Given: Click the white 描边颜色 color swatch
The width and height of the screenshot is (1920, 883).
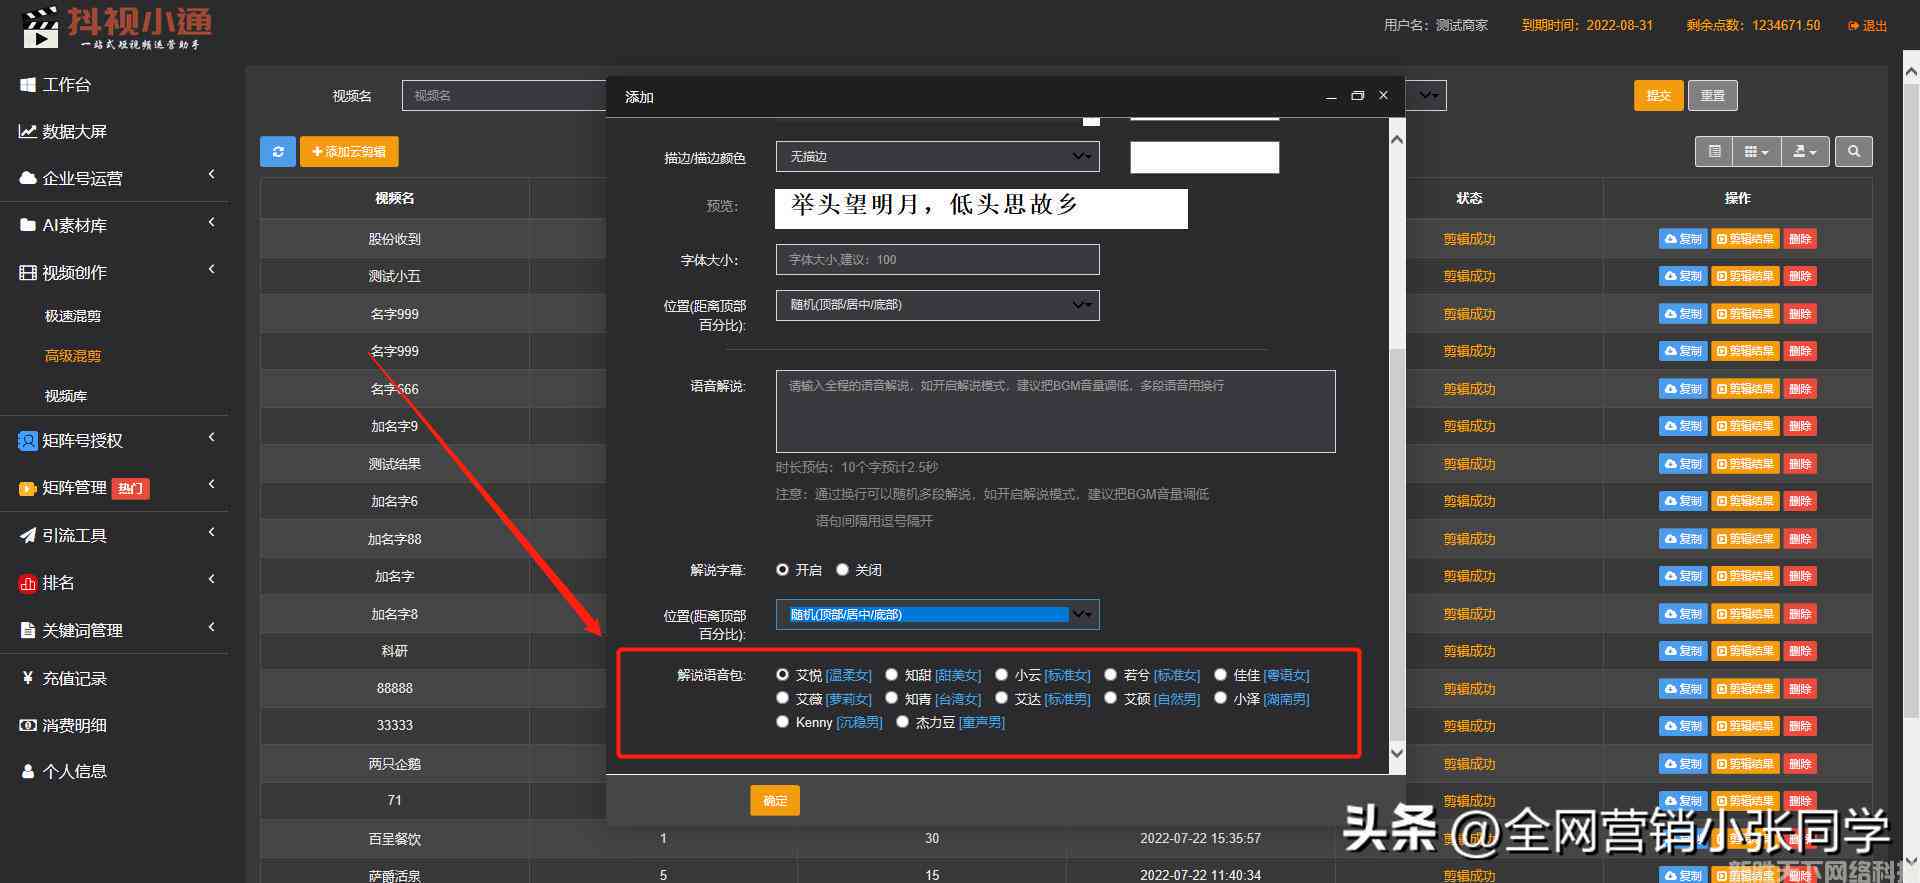Looking at the screenshot, I should point(1204,157).
